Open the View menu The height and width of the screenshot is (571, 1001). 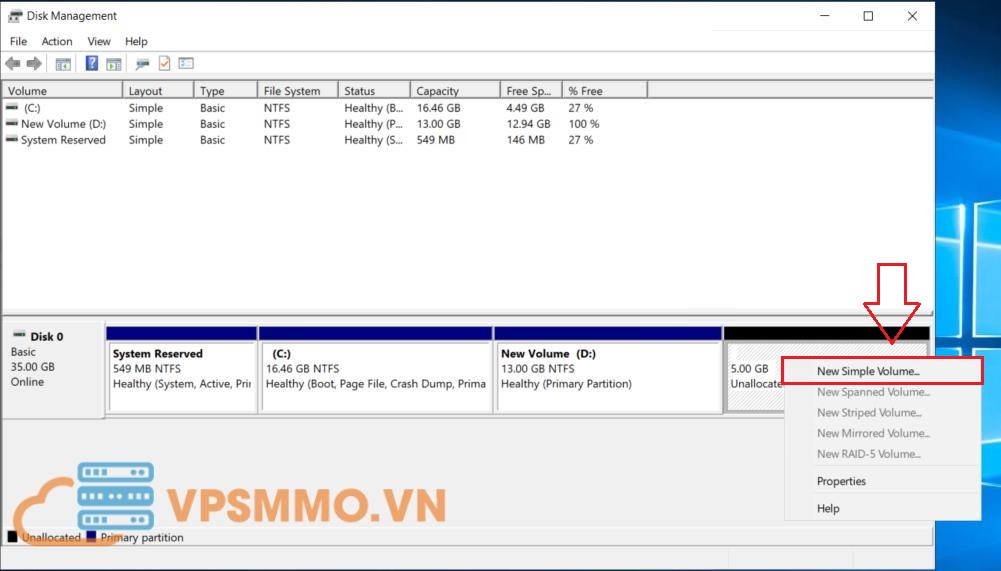click(99, 42)
